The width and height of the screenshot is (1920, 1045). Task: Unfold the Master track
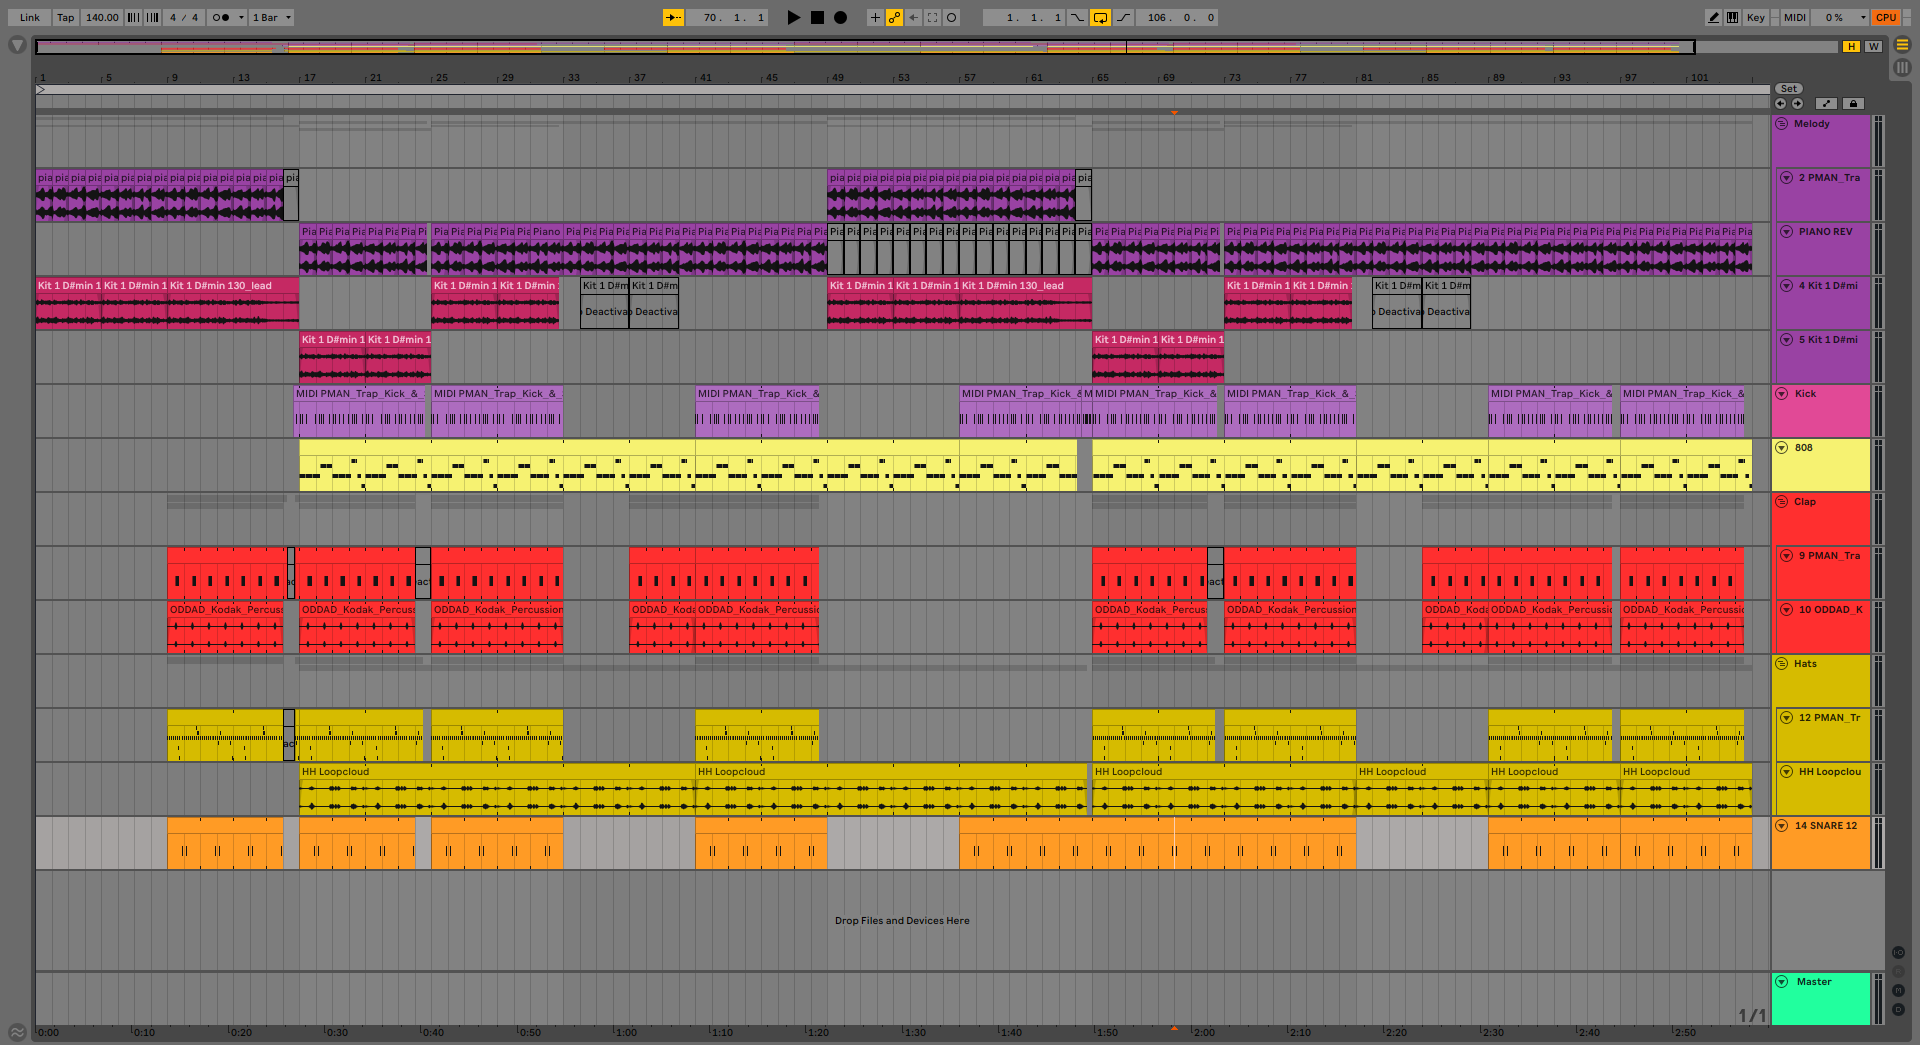(1782, 982)
